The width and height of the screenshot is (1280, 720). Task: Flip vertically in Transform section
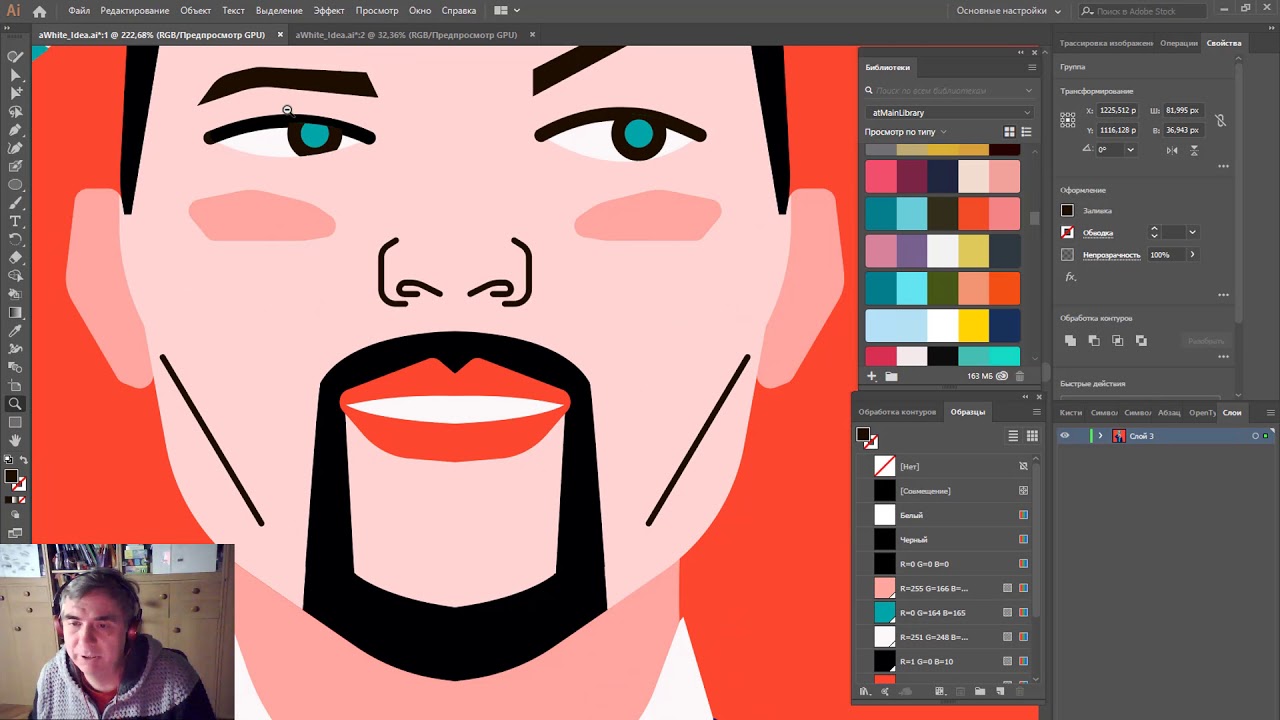coord(1194,149)
